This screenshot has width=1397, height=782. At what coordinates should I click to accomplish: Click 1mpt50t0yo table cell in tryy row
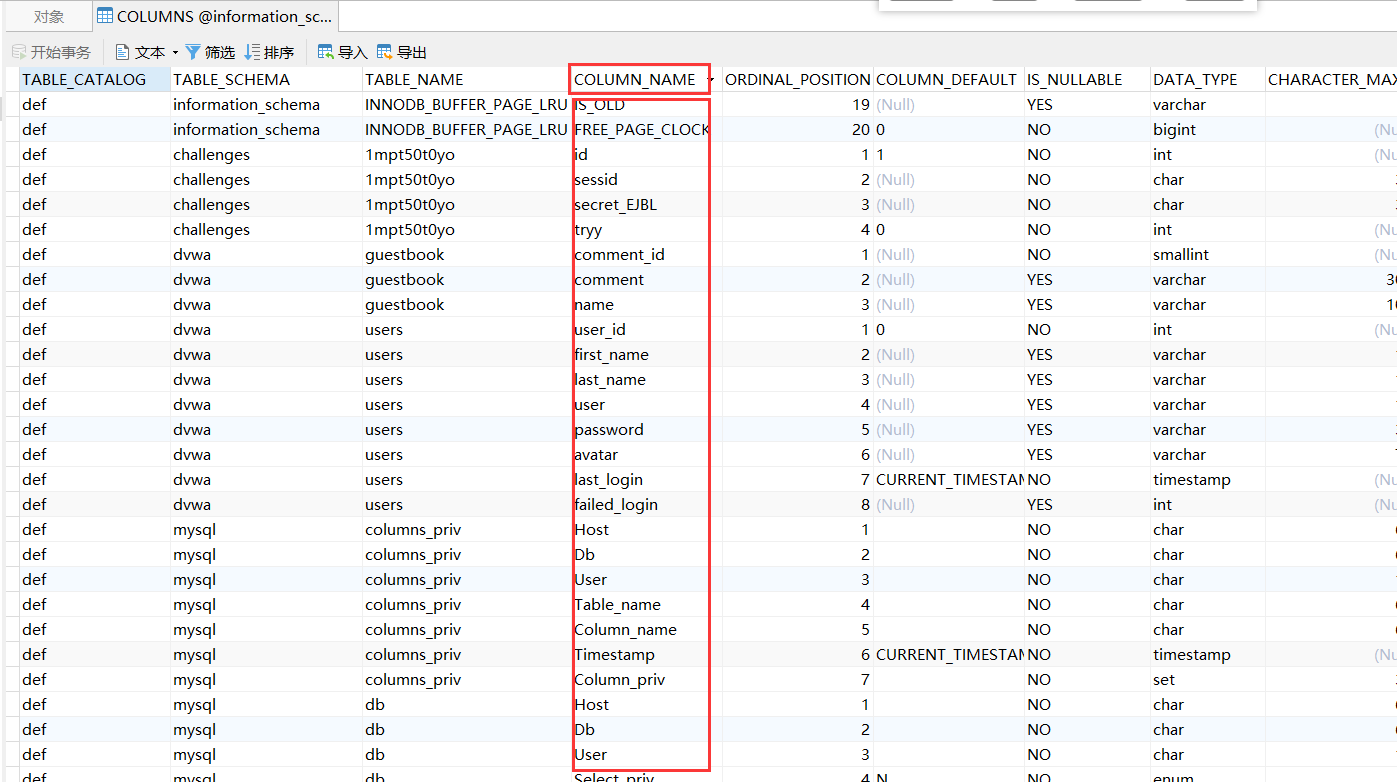pos(466,230)
